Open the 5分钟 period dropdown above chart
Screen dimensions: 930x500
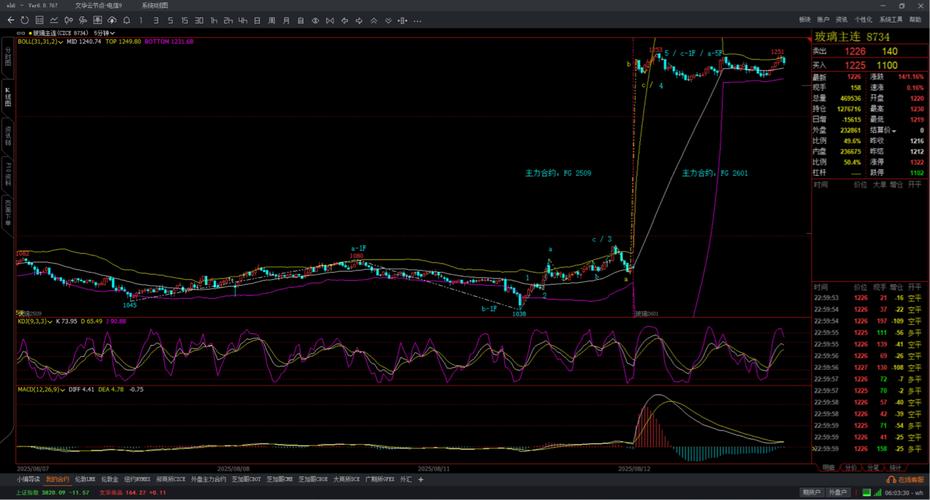point(105,32)
